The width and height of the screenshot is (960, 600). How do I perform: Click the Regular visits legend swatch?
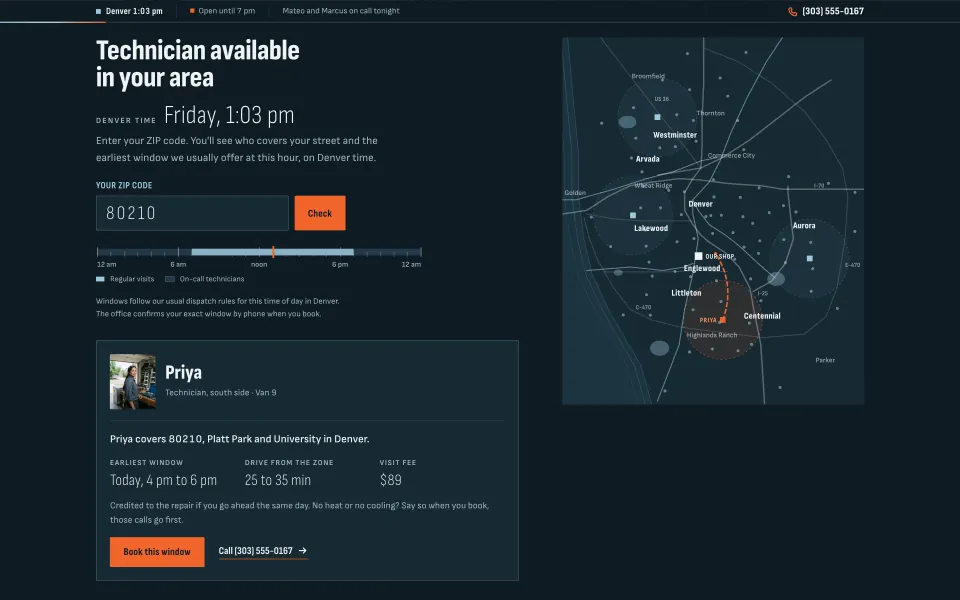tap(100, 279)
